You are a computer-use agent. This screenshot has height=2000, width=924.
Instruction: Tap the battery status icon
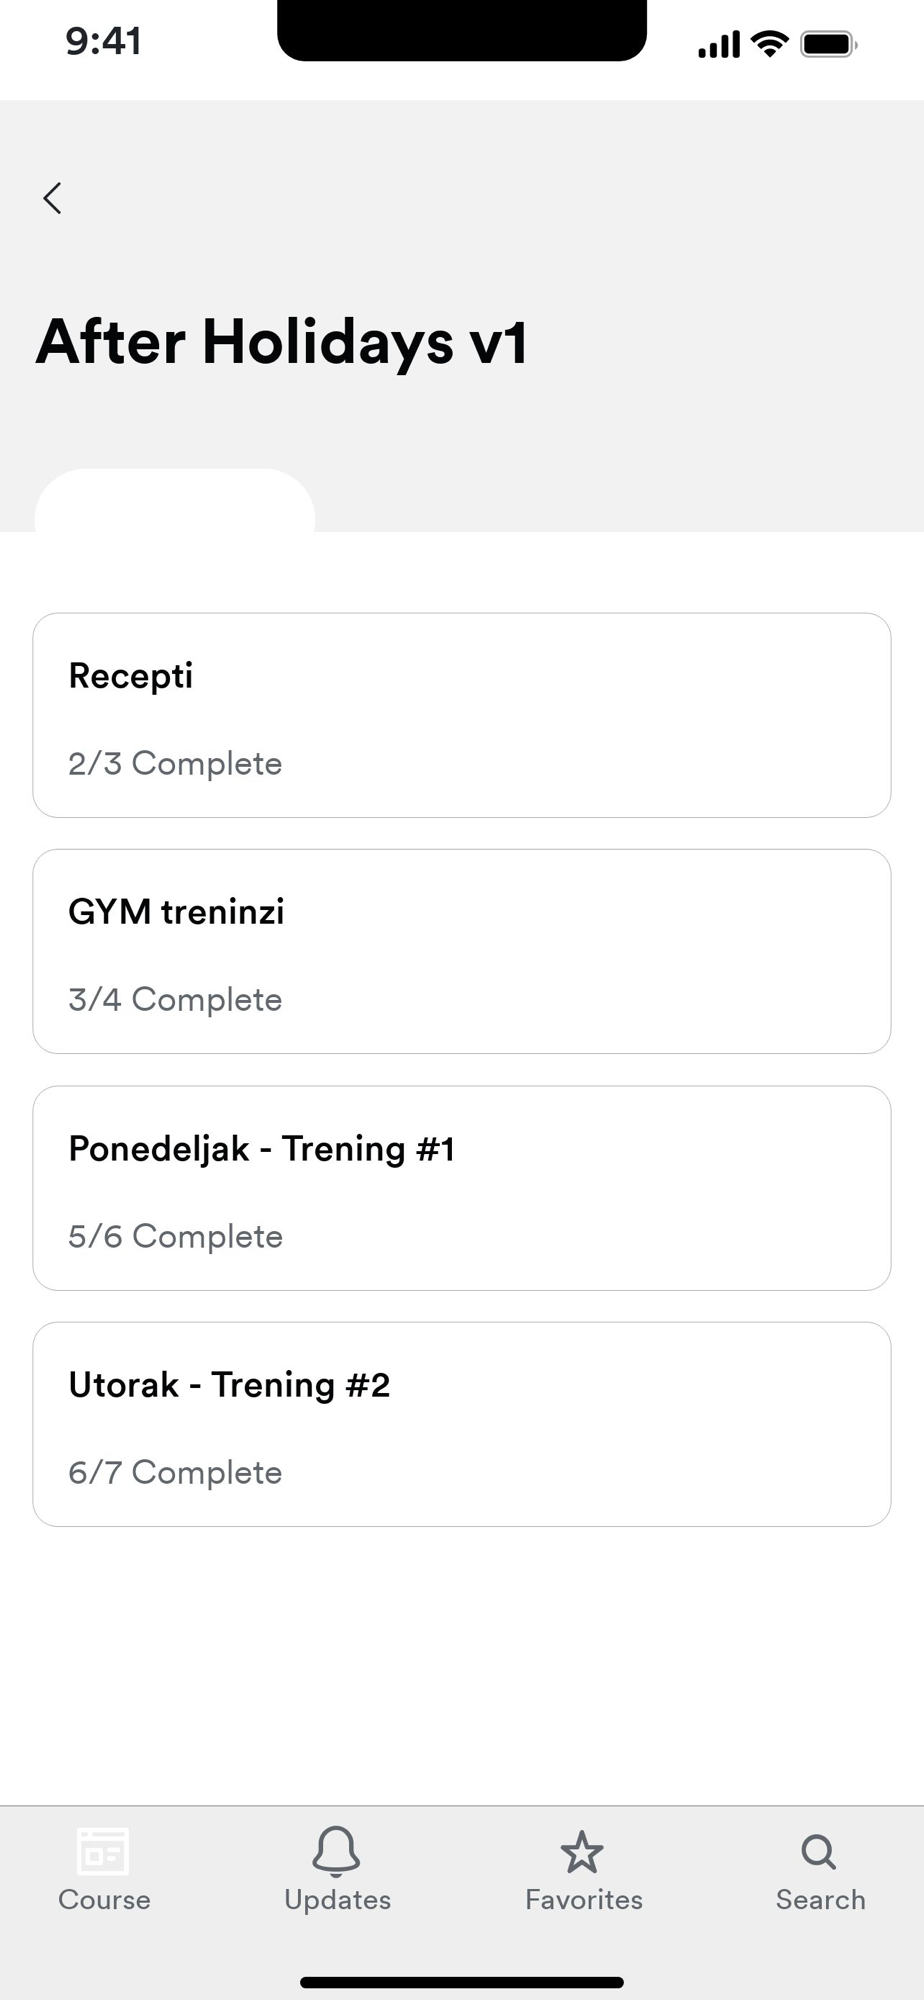(828, 45)
